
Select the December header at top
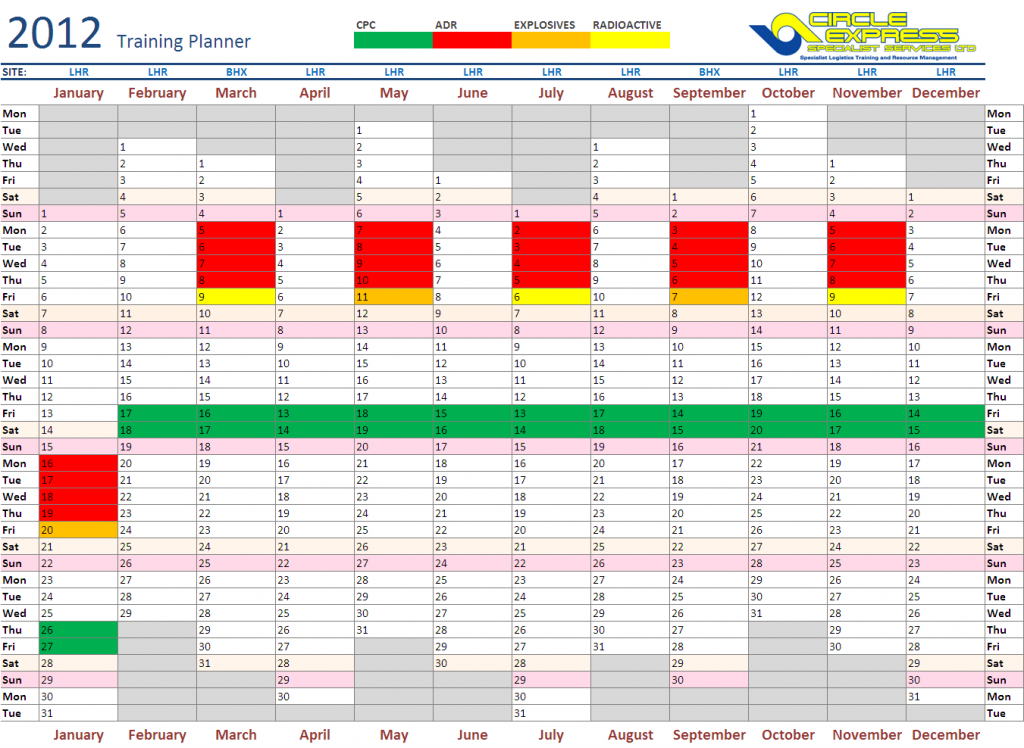[x=946, y=93]
